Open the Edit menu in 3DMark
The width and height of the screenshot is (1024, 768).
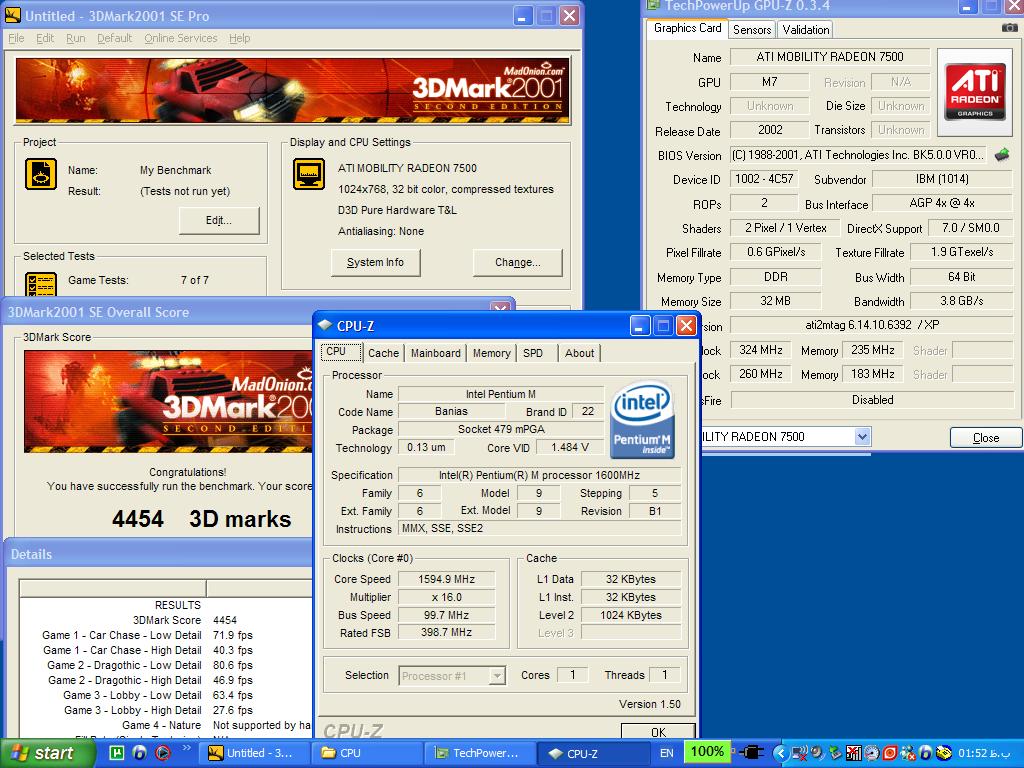pyautogui.click(x=45, y=38)
